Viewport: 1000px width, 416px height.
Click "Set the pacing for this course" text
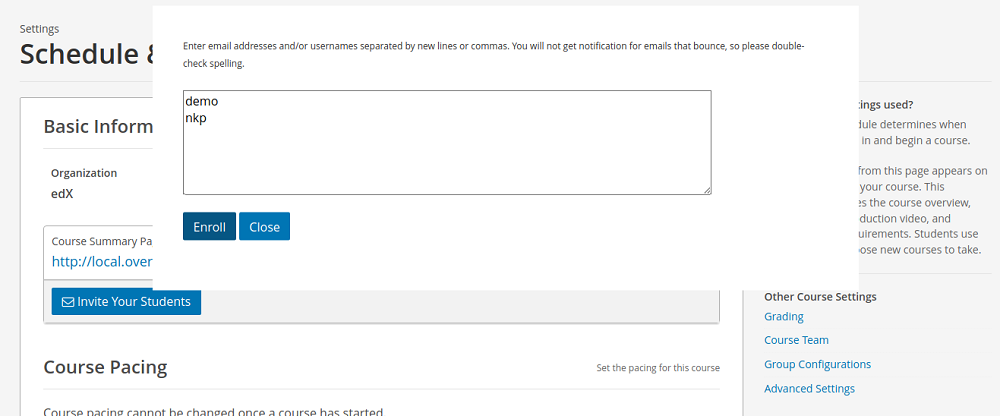click(658, 368)
